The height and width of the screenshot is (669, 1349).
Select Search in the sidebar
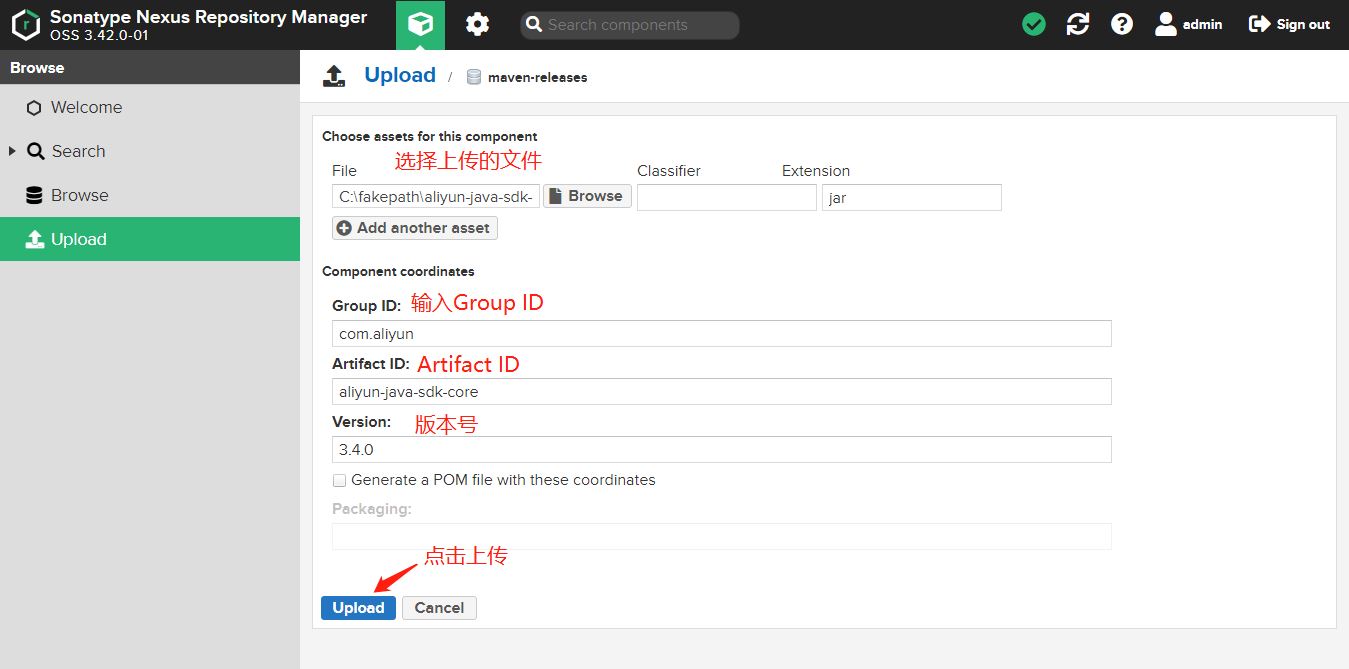150,151
